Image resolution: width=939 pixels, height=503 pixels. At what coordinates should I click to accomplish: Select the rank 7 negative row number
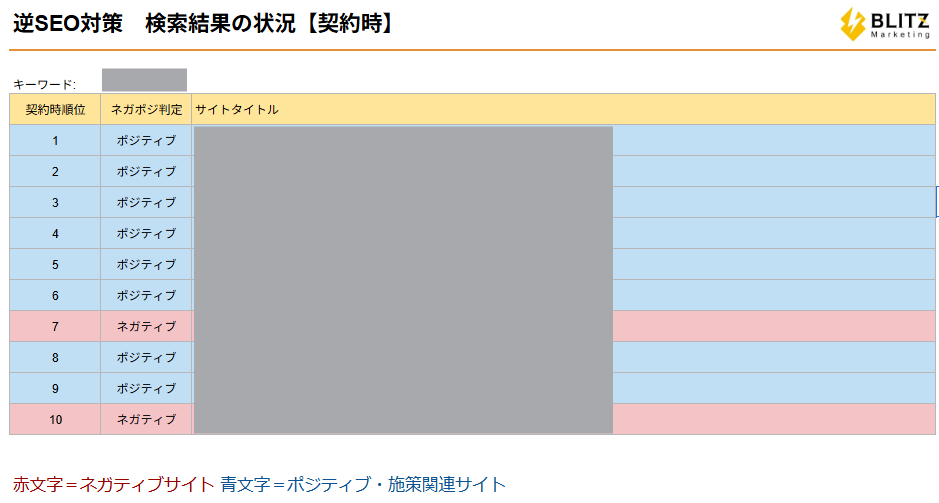(x=55, y=327)
